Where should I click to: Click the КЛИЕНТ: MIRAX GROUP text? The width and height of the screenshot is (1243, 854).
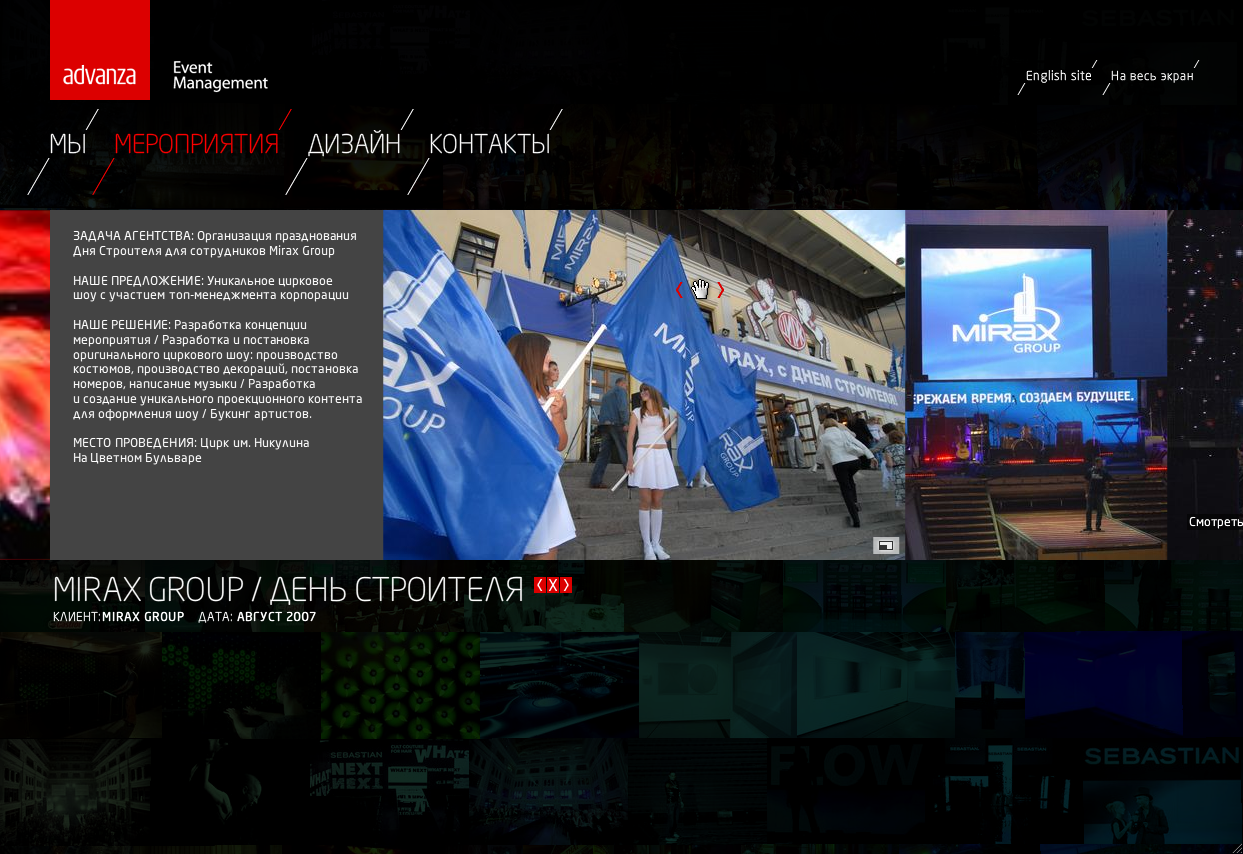coord(118,617)
